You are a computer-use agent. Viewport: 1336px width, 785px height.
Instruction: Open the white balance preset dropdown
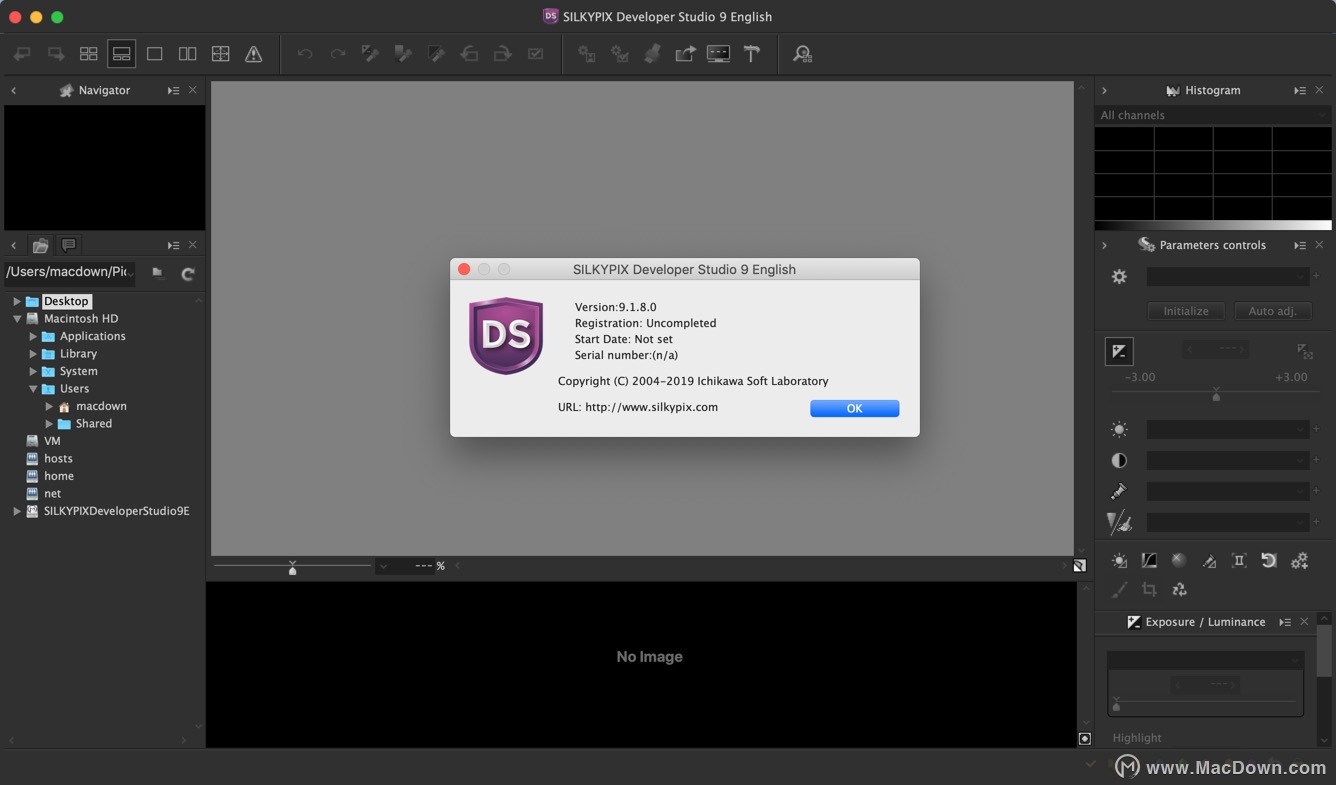pyautogui.click(x=1227, y=429)
